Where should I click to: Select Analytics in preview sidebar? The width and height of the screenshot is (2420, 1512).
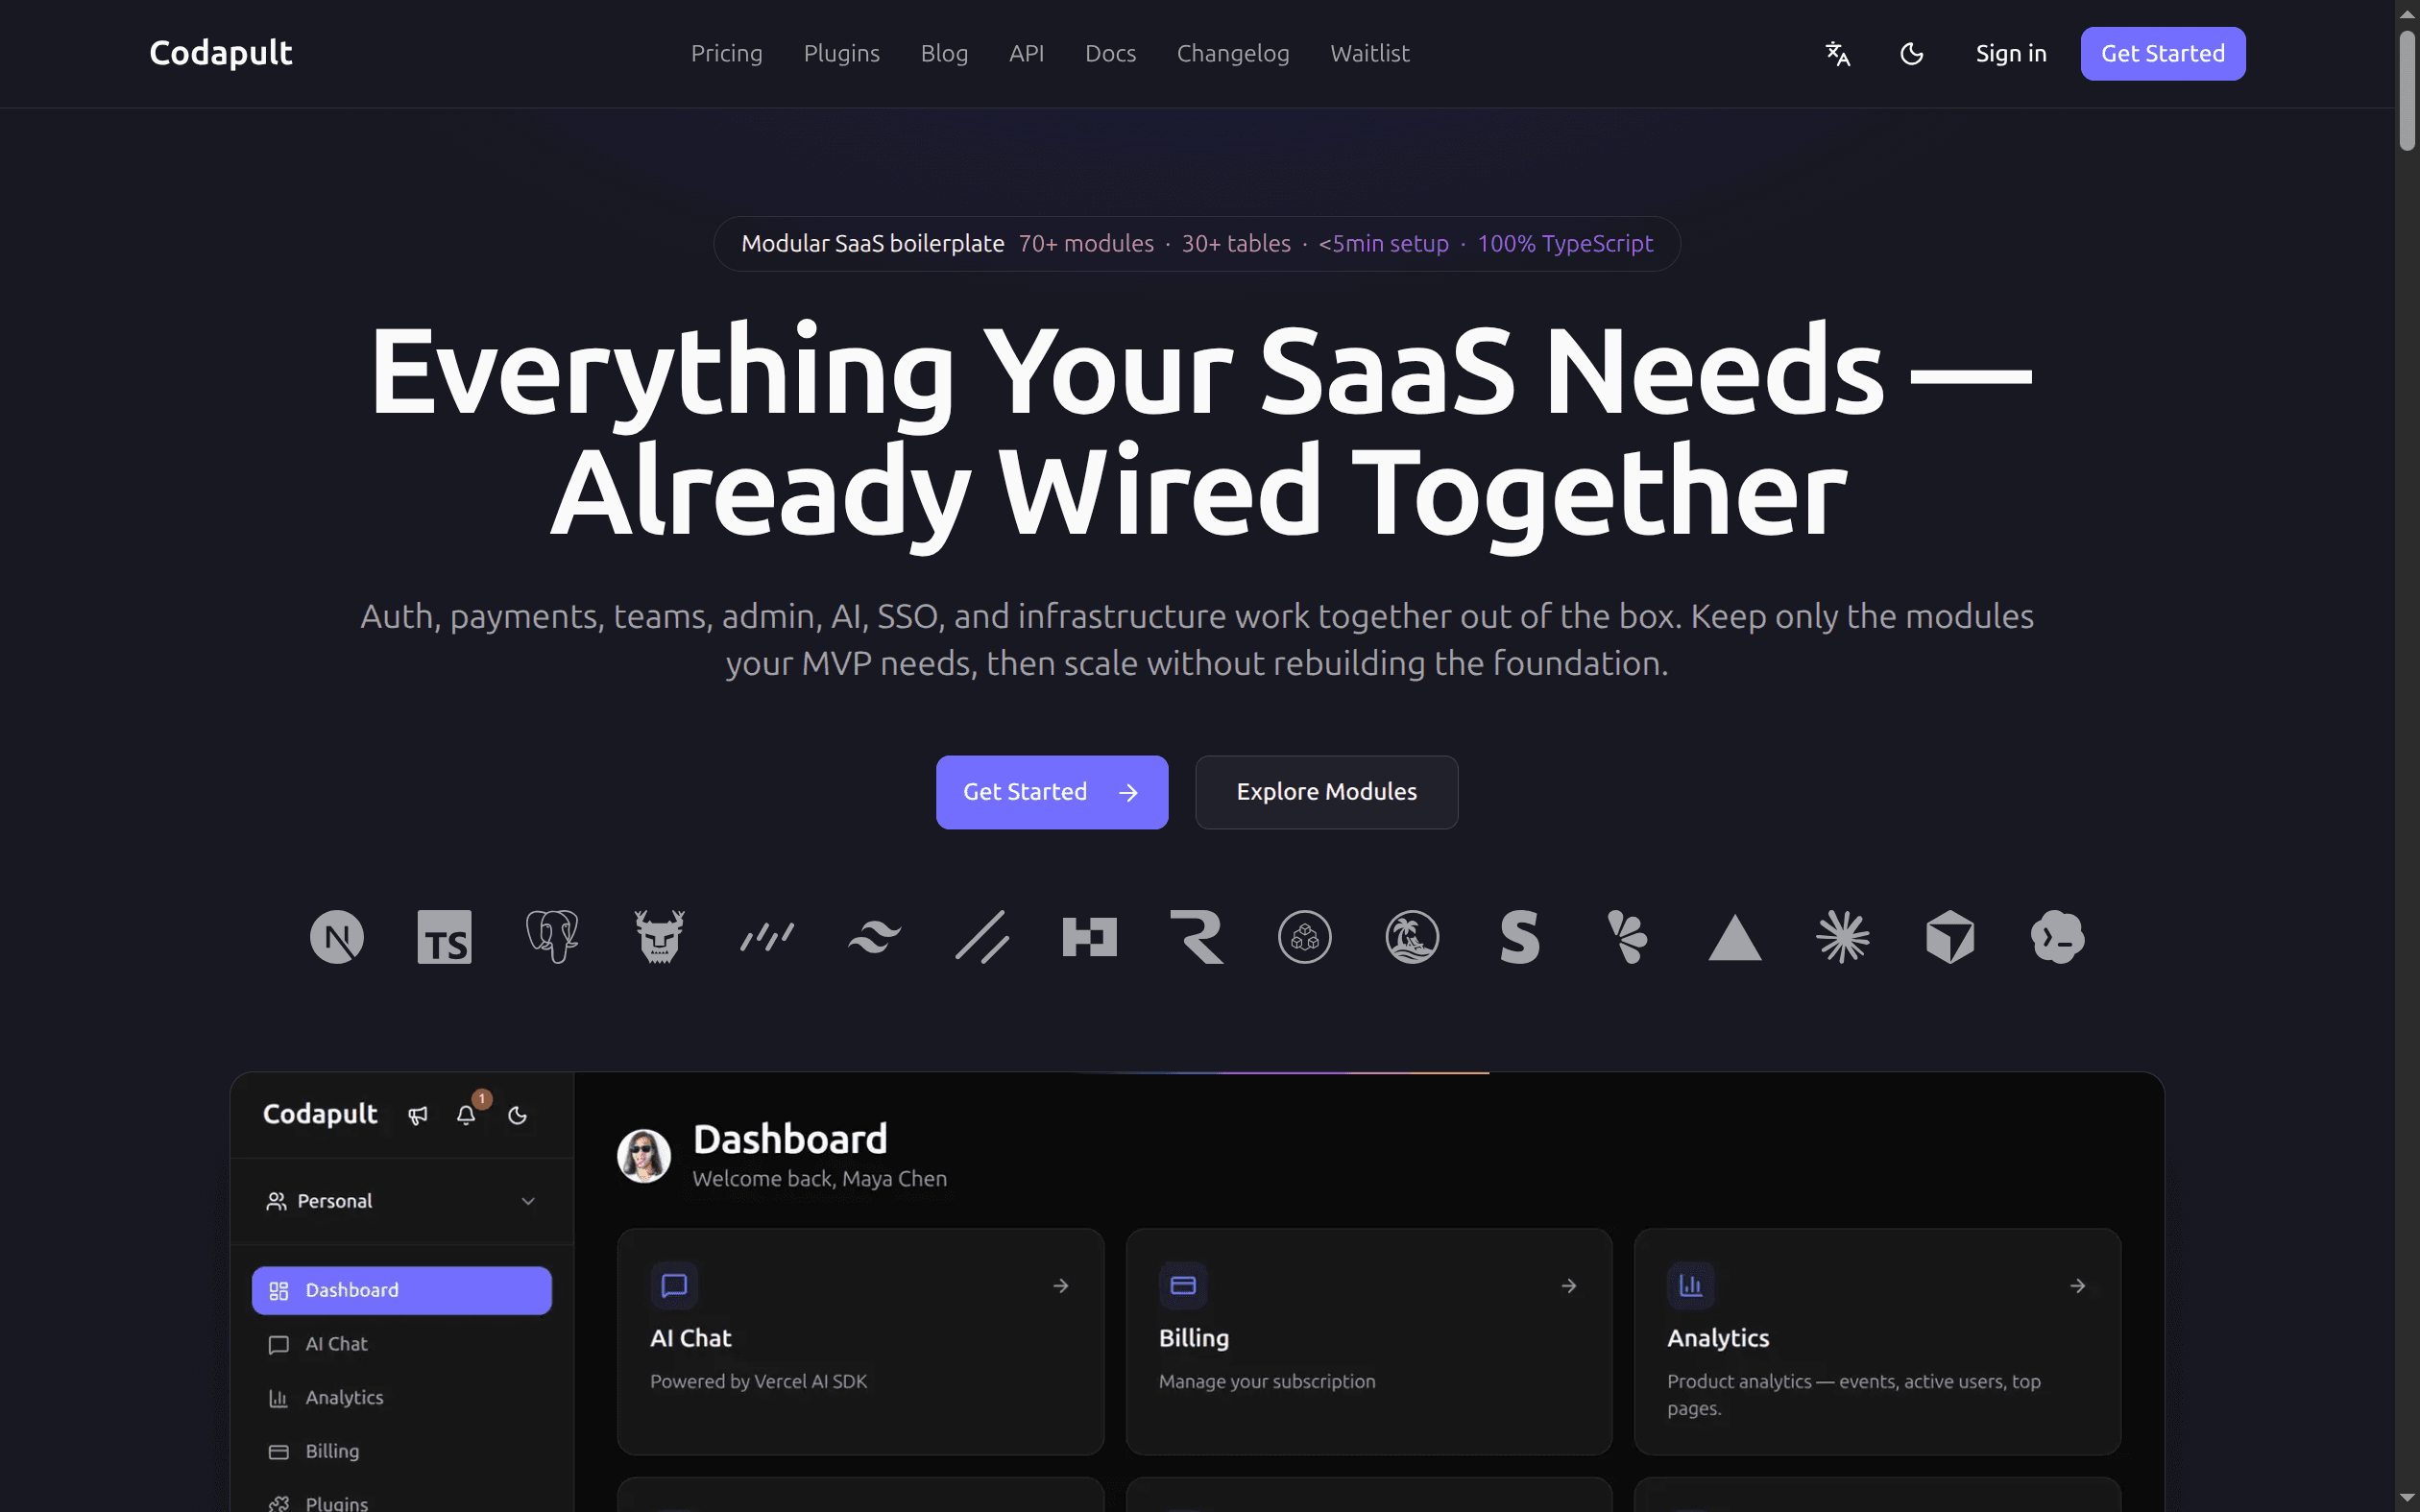pyautogui.click(x=402, y=1397)
